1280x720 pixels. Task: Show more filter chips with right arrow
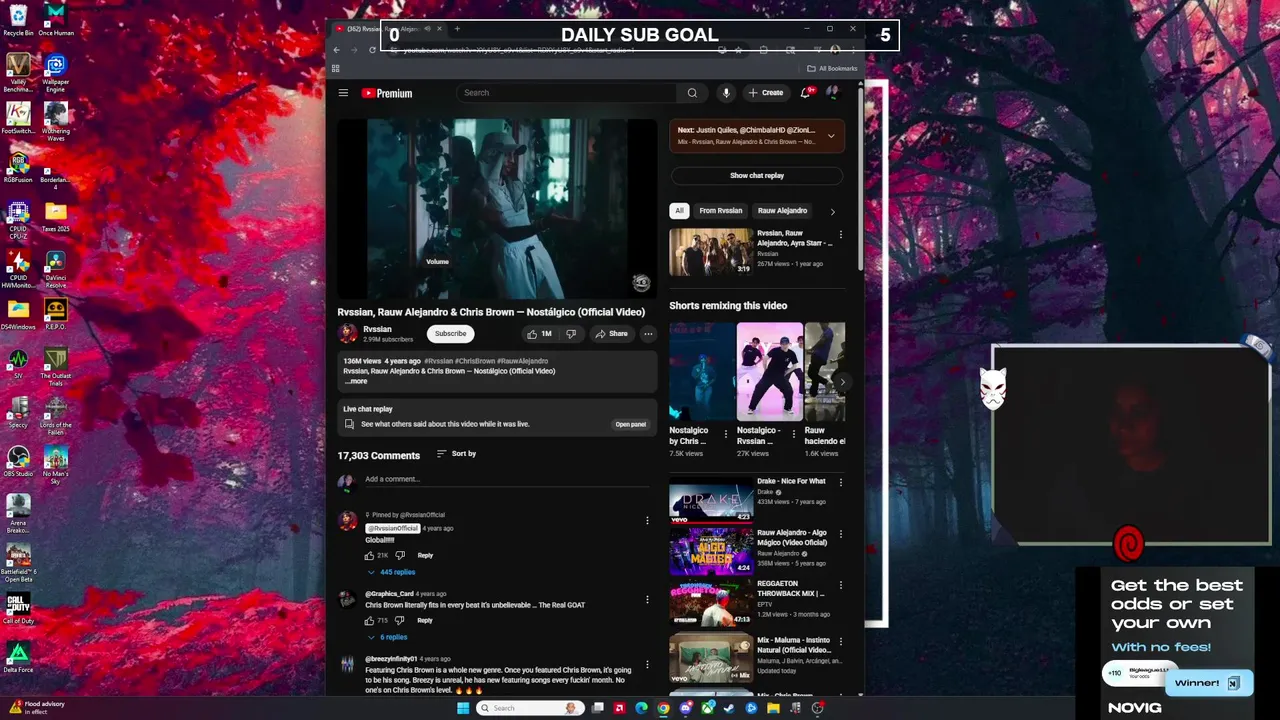pos(832,211)
